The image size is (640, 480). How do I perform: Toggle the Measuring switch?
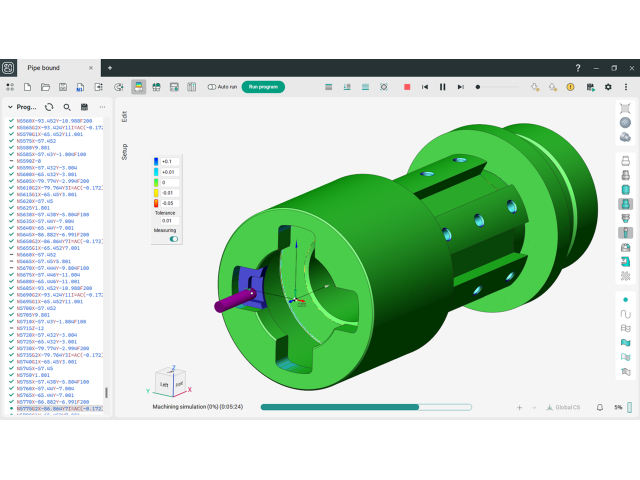(174, 239)
